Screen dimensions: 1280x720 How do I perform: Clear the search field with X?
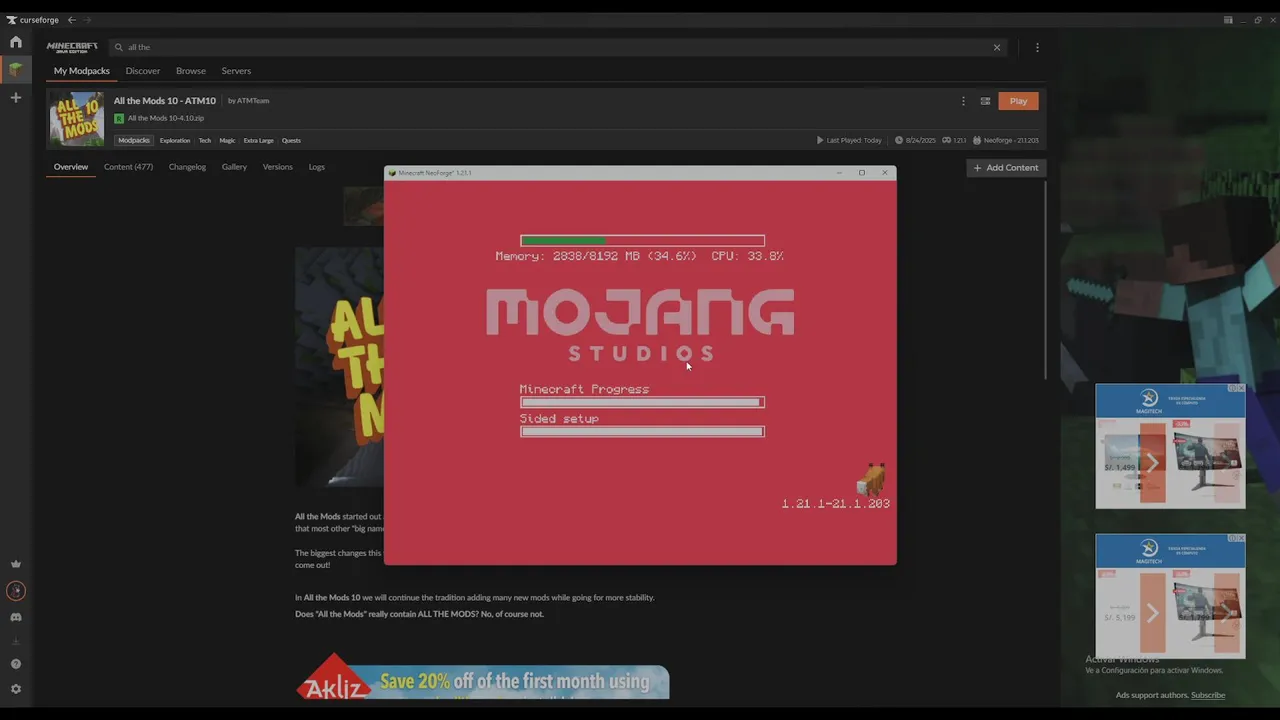pyautogui.click(x=997, y=47)
